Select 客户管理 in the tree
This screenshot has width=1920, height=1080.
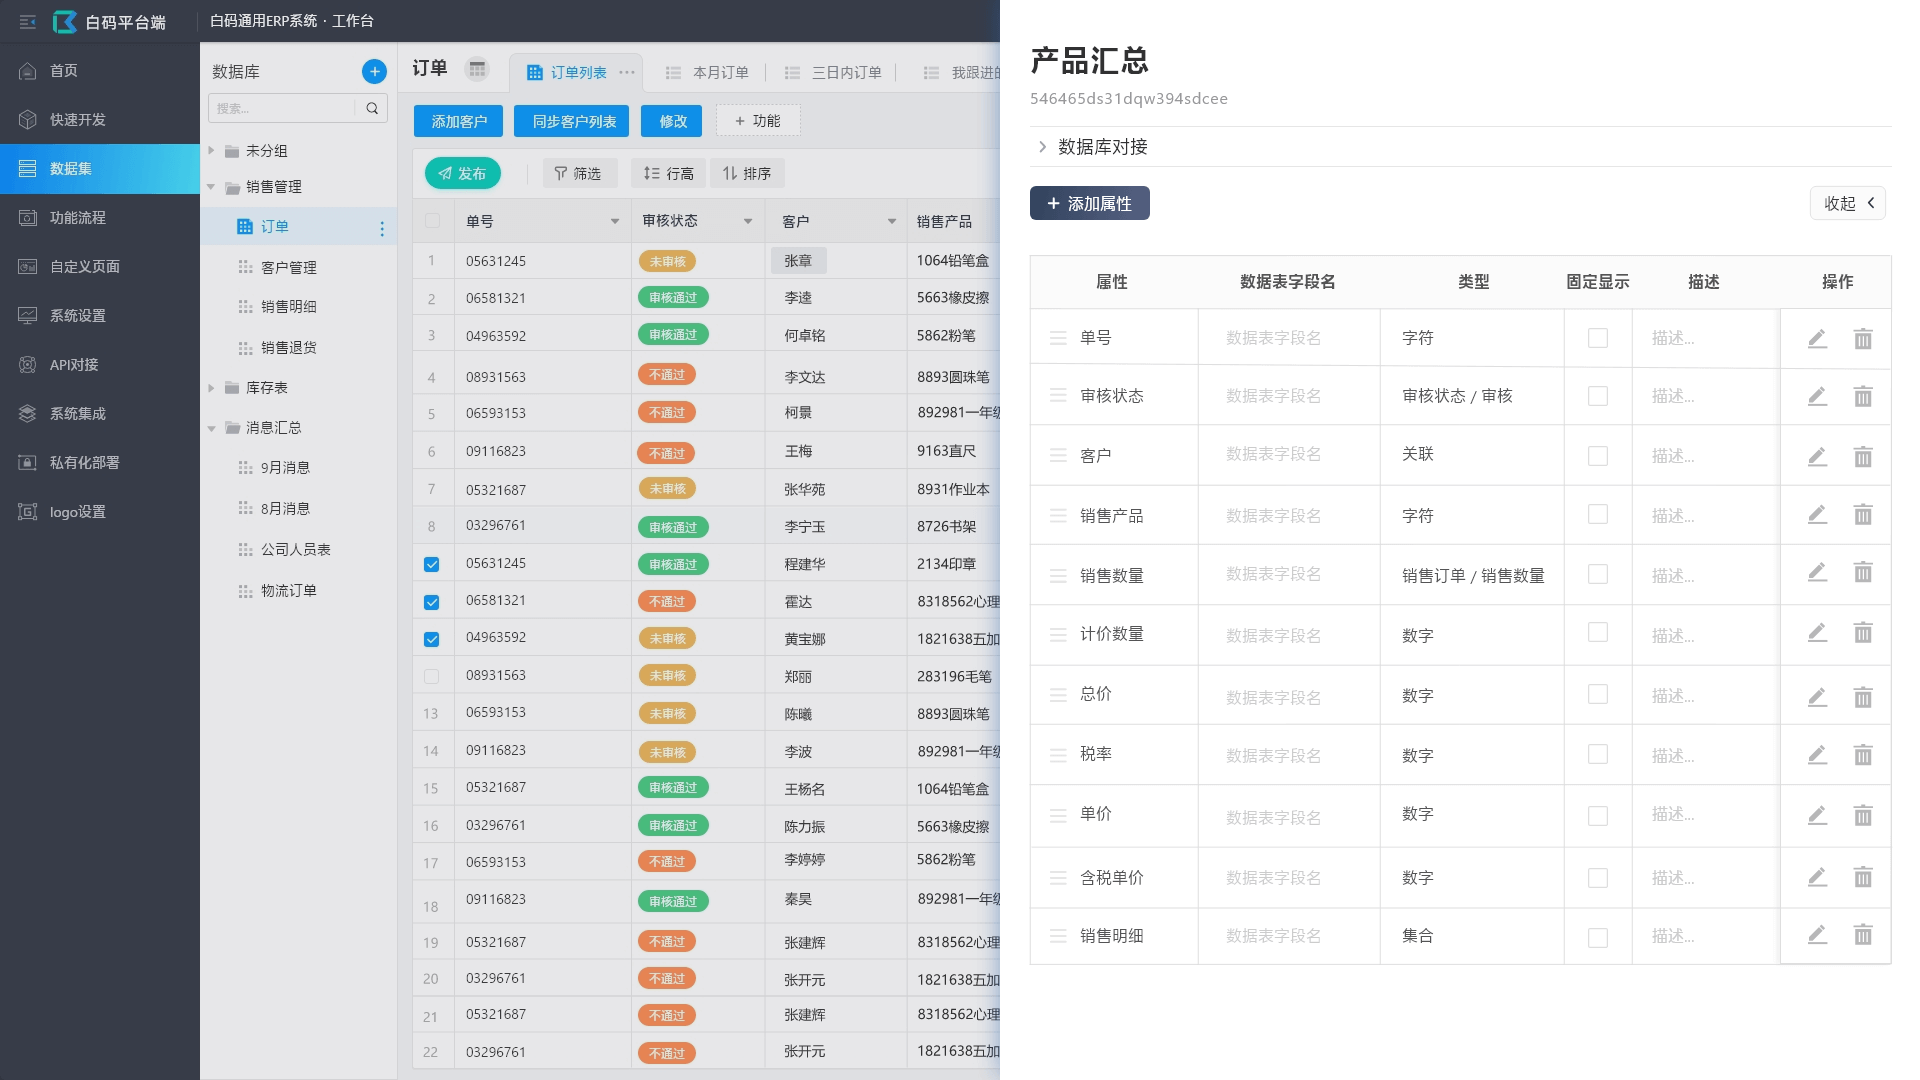point(289,267)
